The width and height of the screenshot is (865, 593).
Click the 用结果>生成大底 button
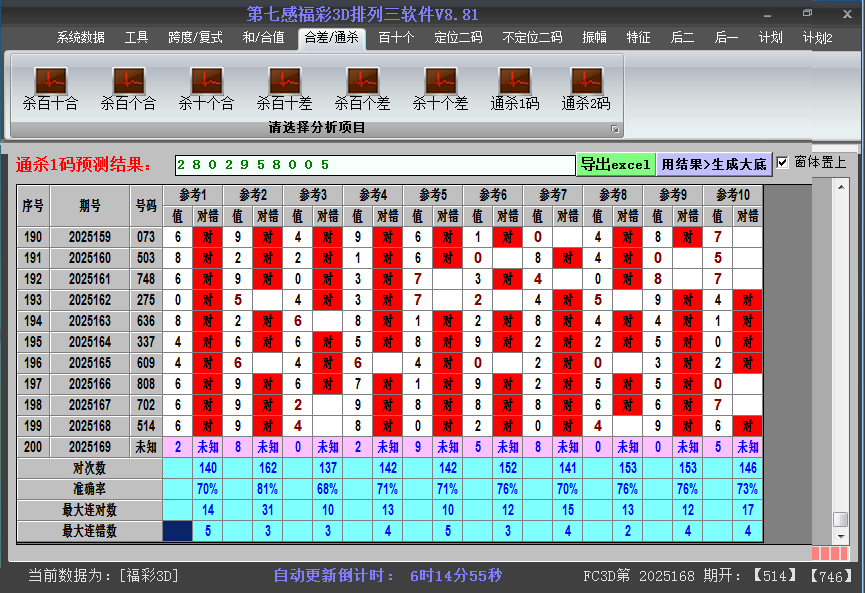click(x=714, y=164)
